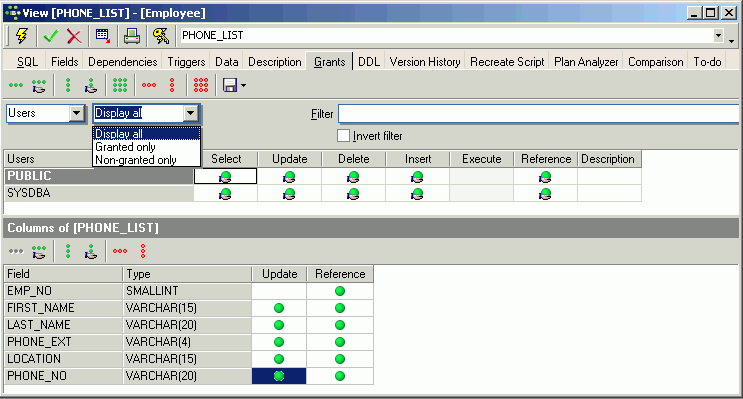Toggle Insert grant for SYSDBA
743x399 pixels.
coord(417,193)
